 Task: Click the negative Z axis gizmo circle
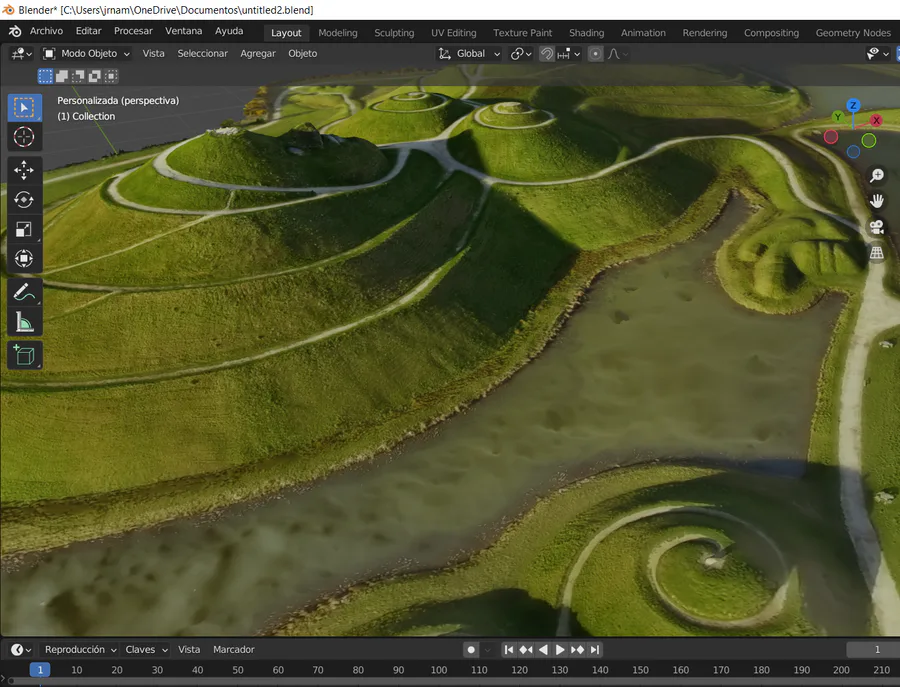(854, 152)
